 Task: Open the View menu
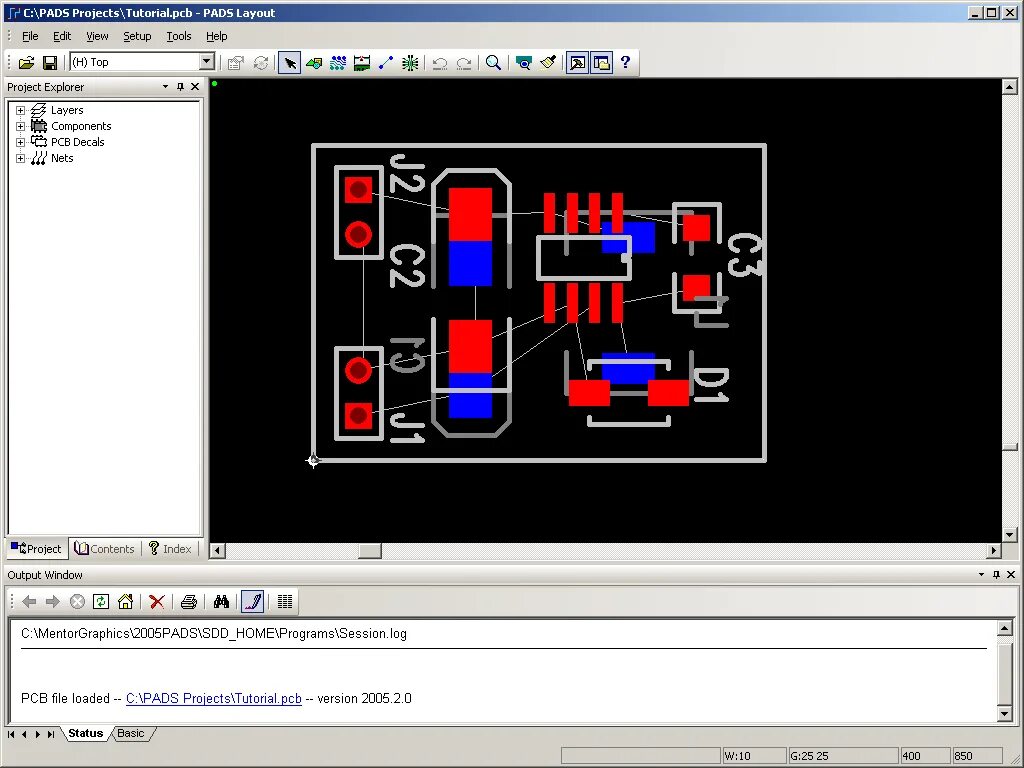pos(97,36)
